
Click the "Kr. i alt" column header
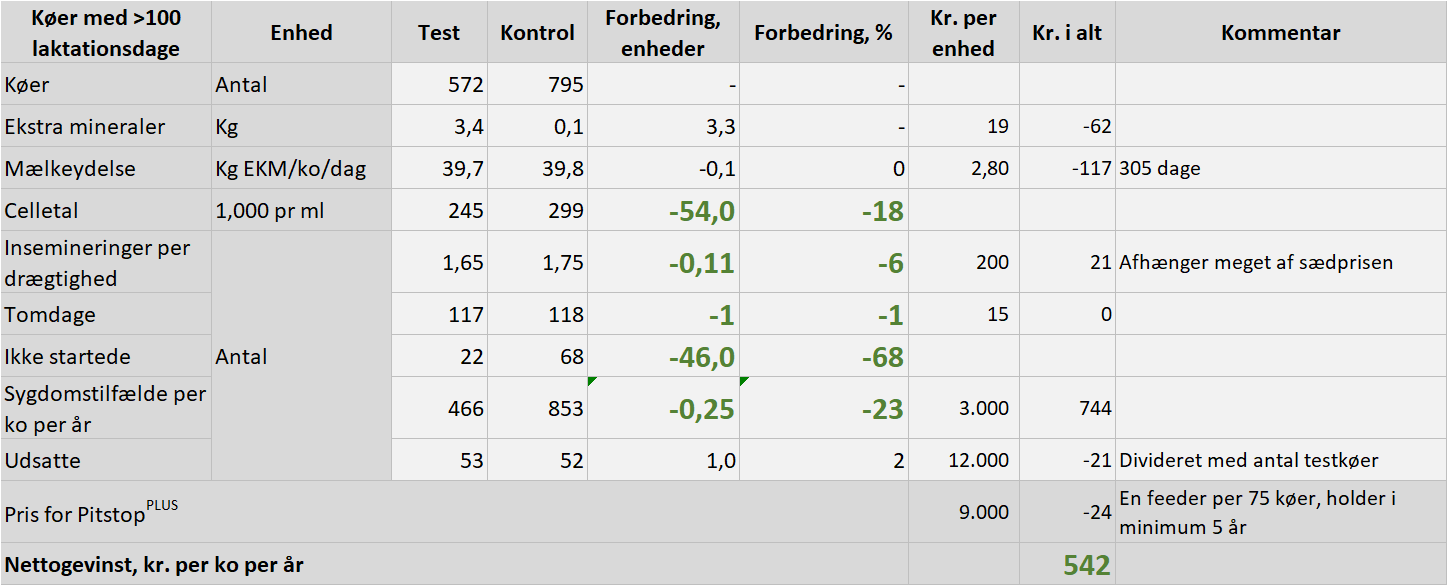click(1067, 32)
